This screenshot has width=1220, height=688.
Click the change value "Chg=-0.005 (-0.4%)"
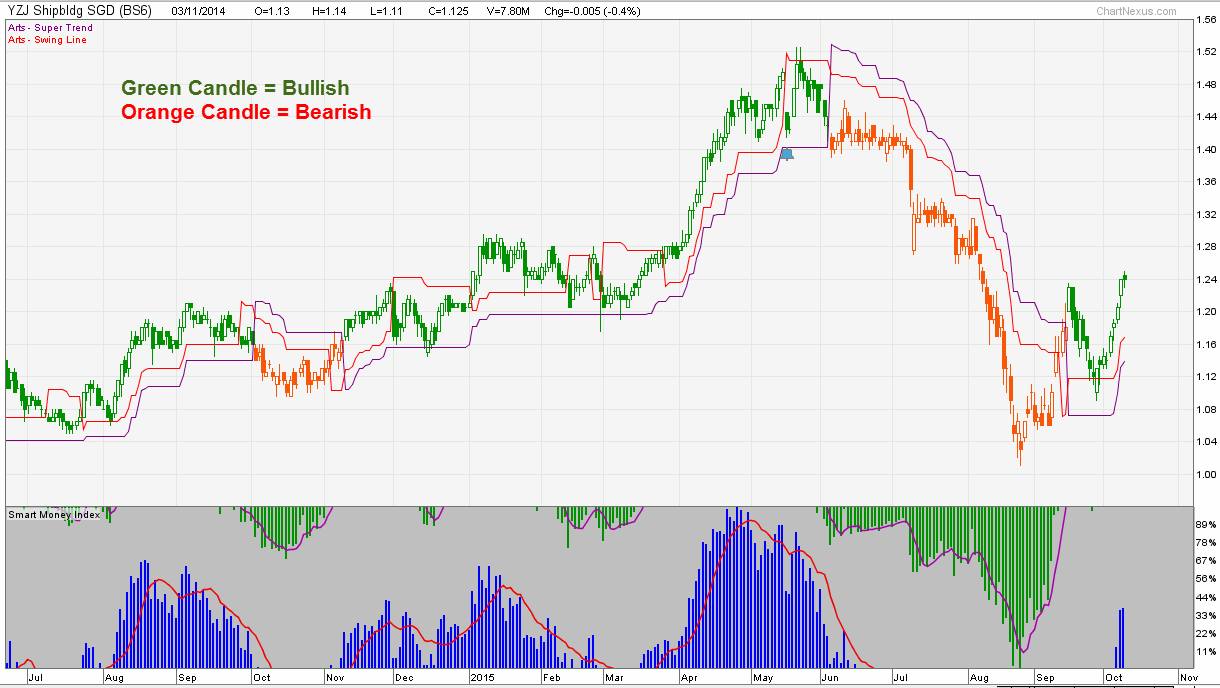592,10
